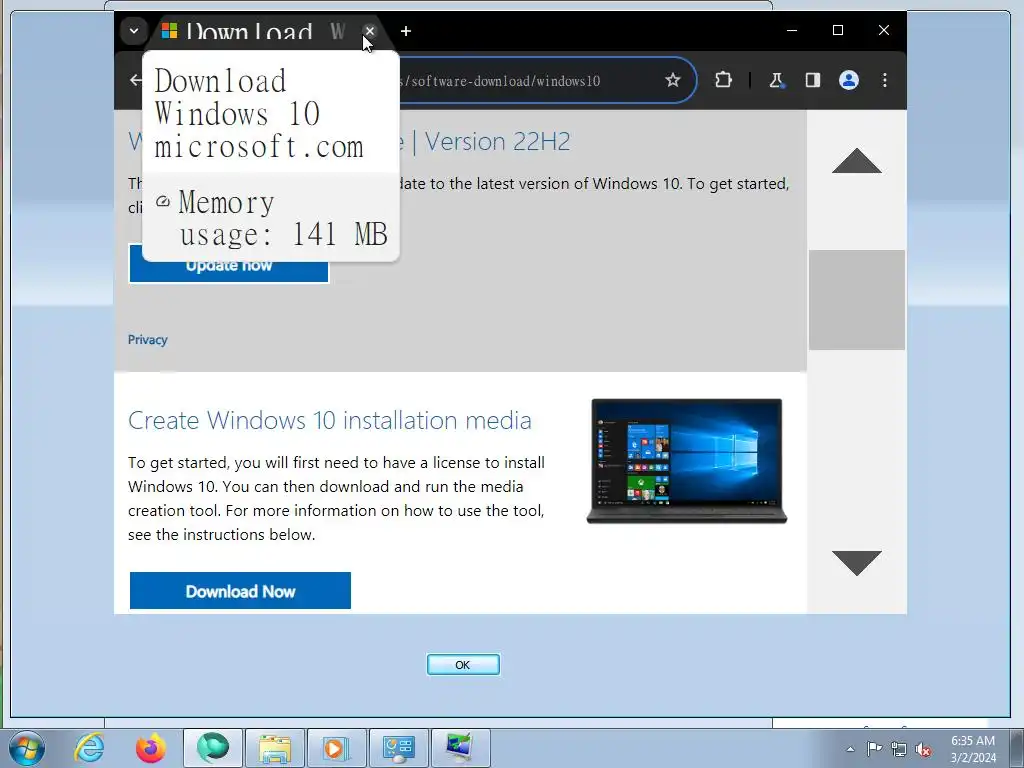
Task: Open Windows Media Player taskbar icon
Action: tap(337, 748)
